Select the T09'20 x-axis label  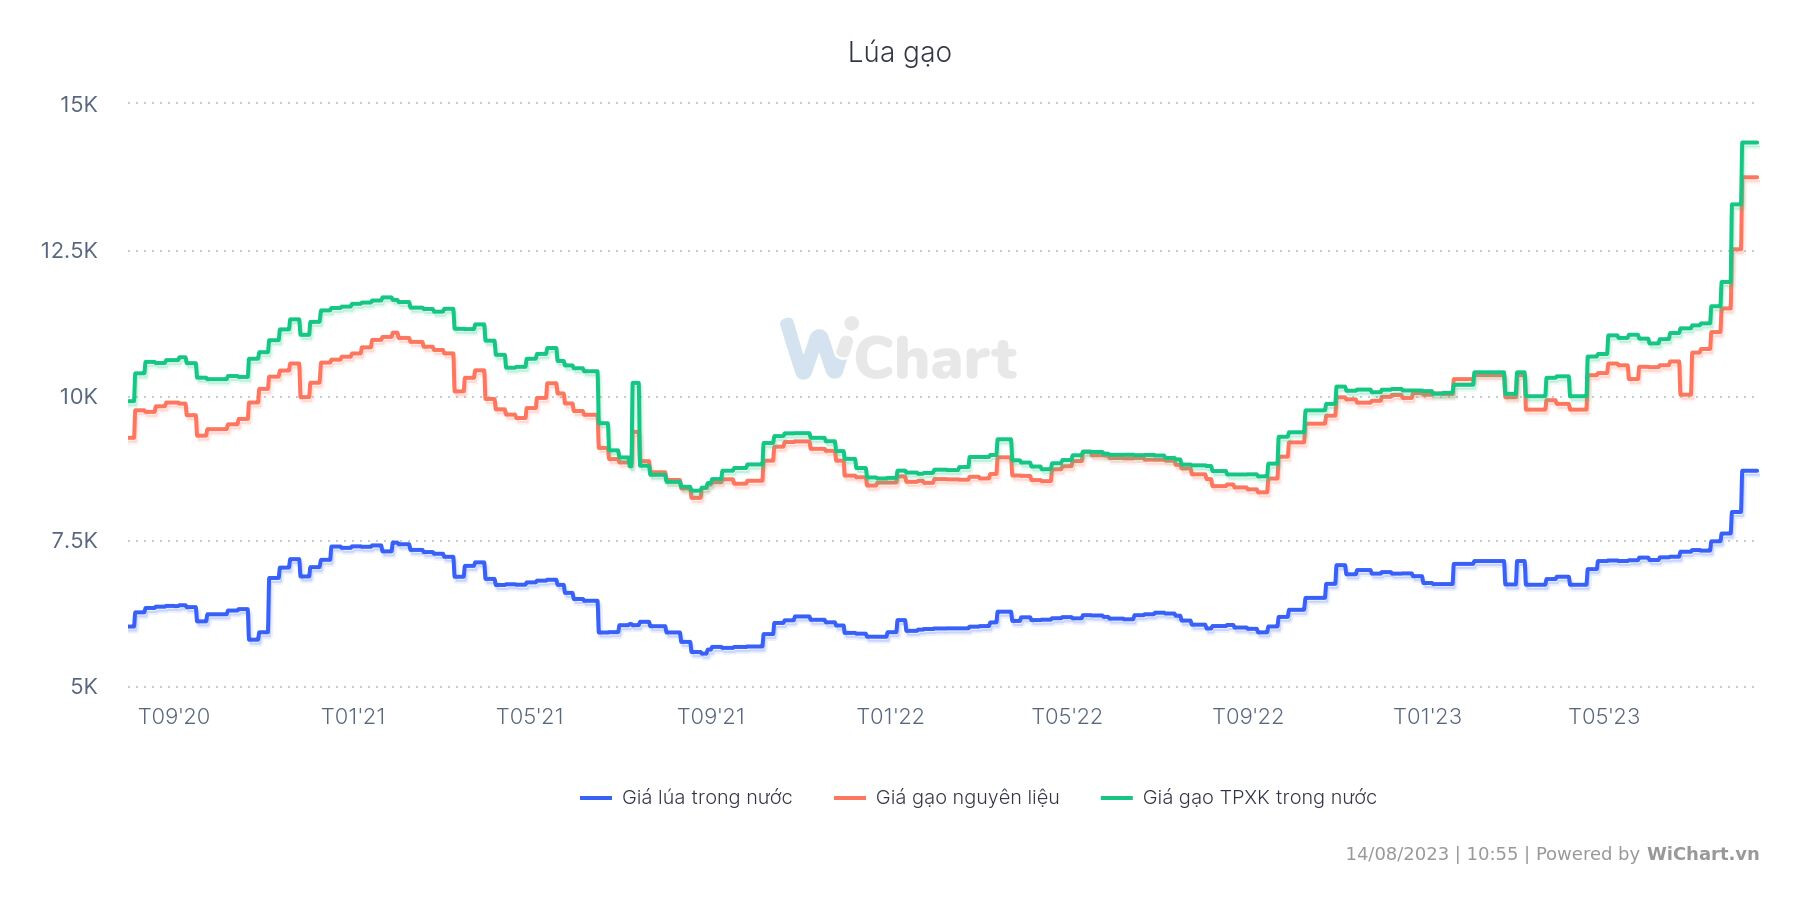tap(174, 717)
